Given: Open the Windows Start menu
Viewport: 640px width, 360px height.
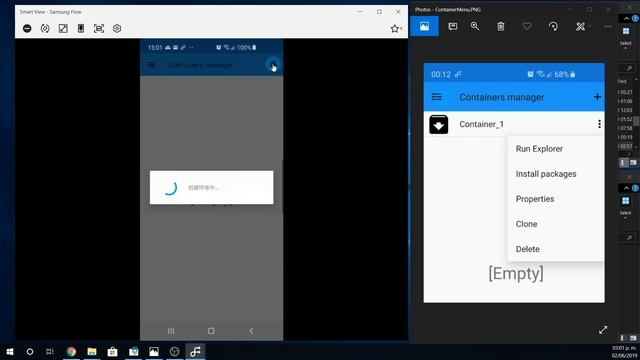Looking at the screenshot, I should (10, 351).
